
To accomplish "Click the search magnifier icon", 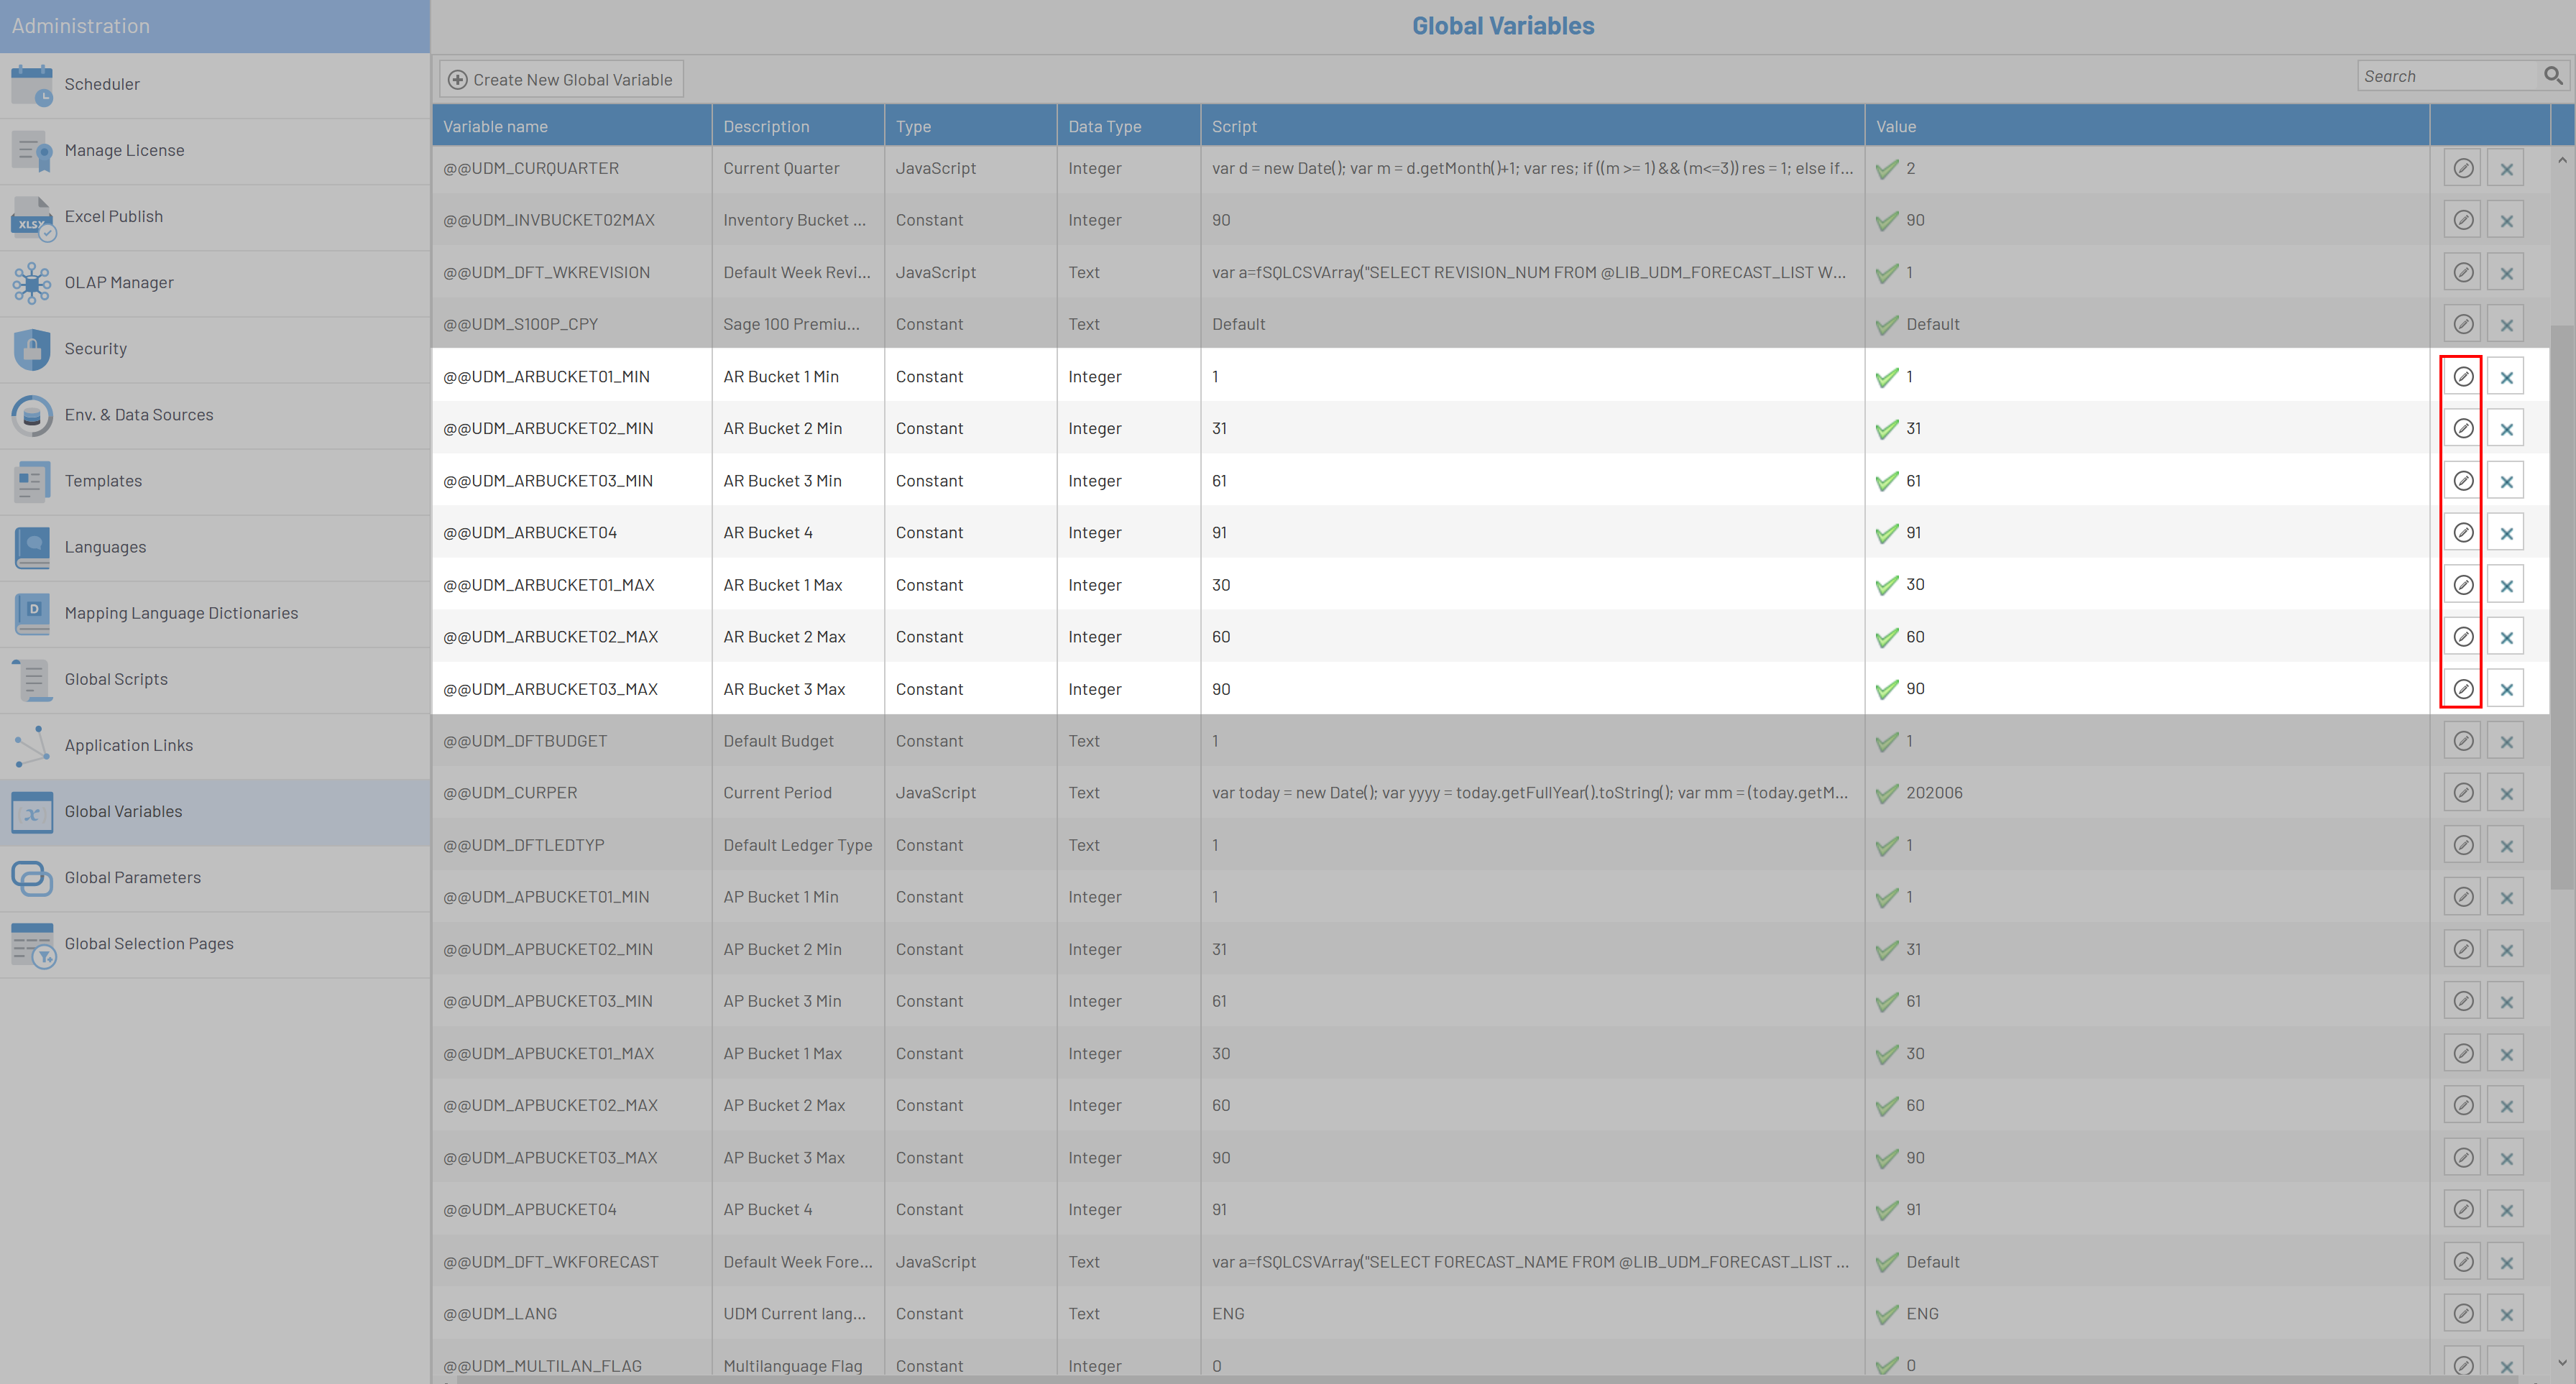I will pos(2552,76).
